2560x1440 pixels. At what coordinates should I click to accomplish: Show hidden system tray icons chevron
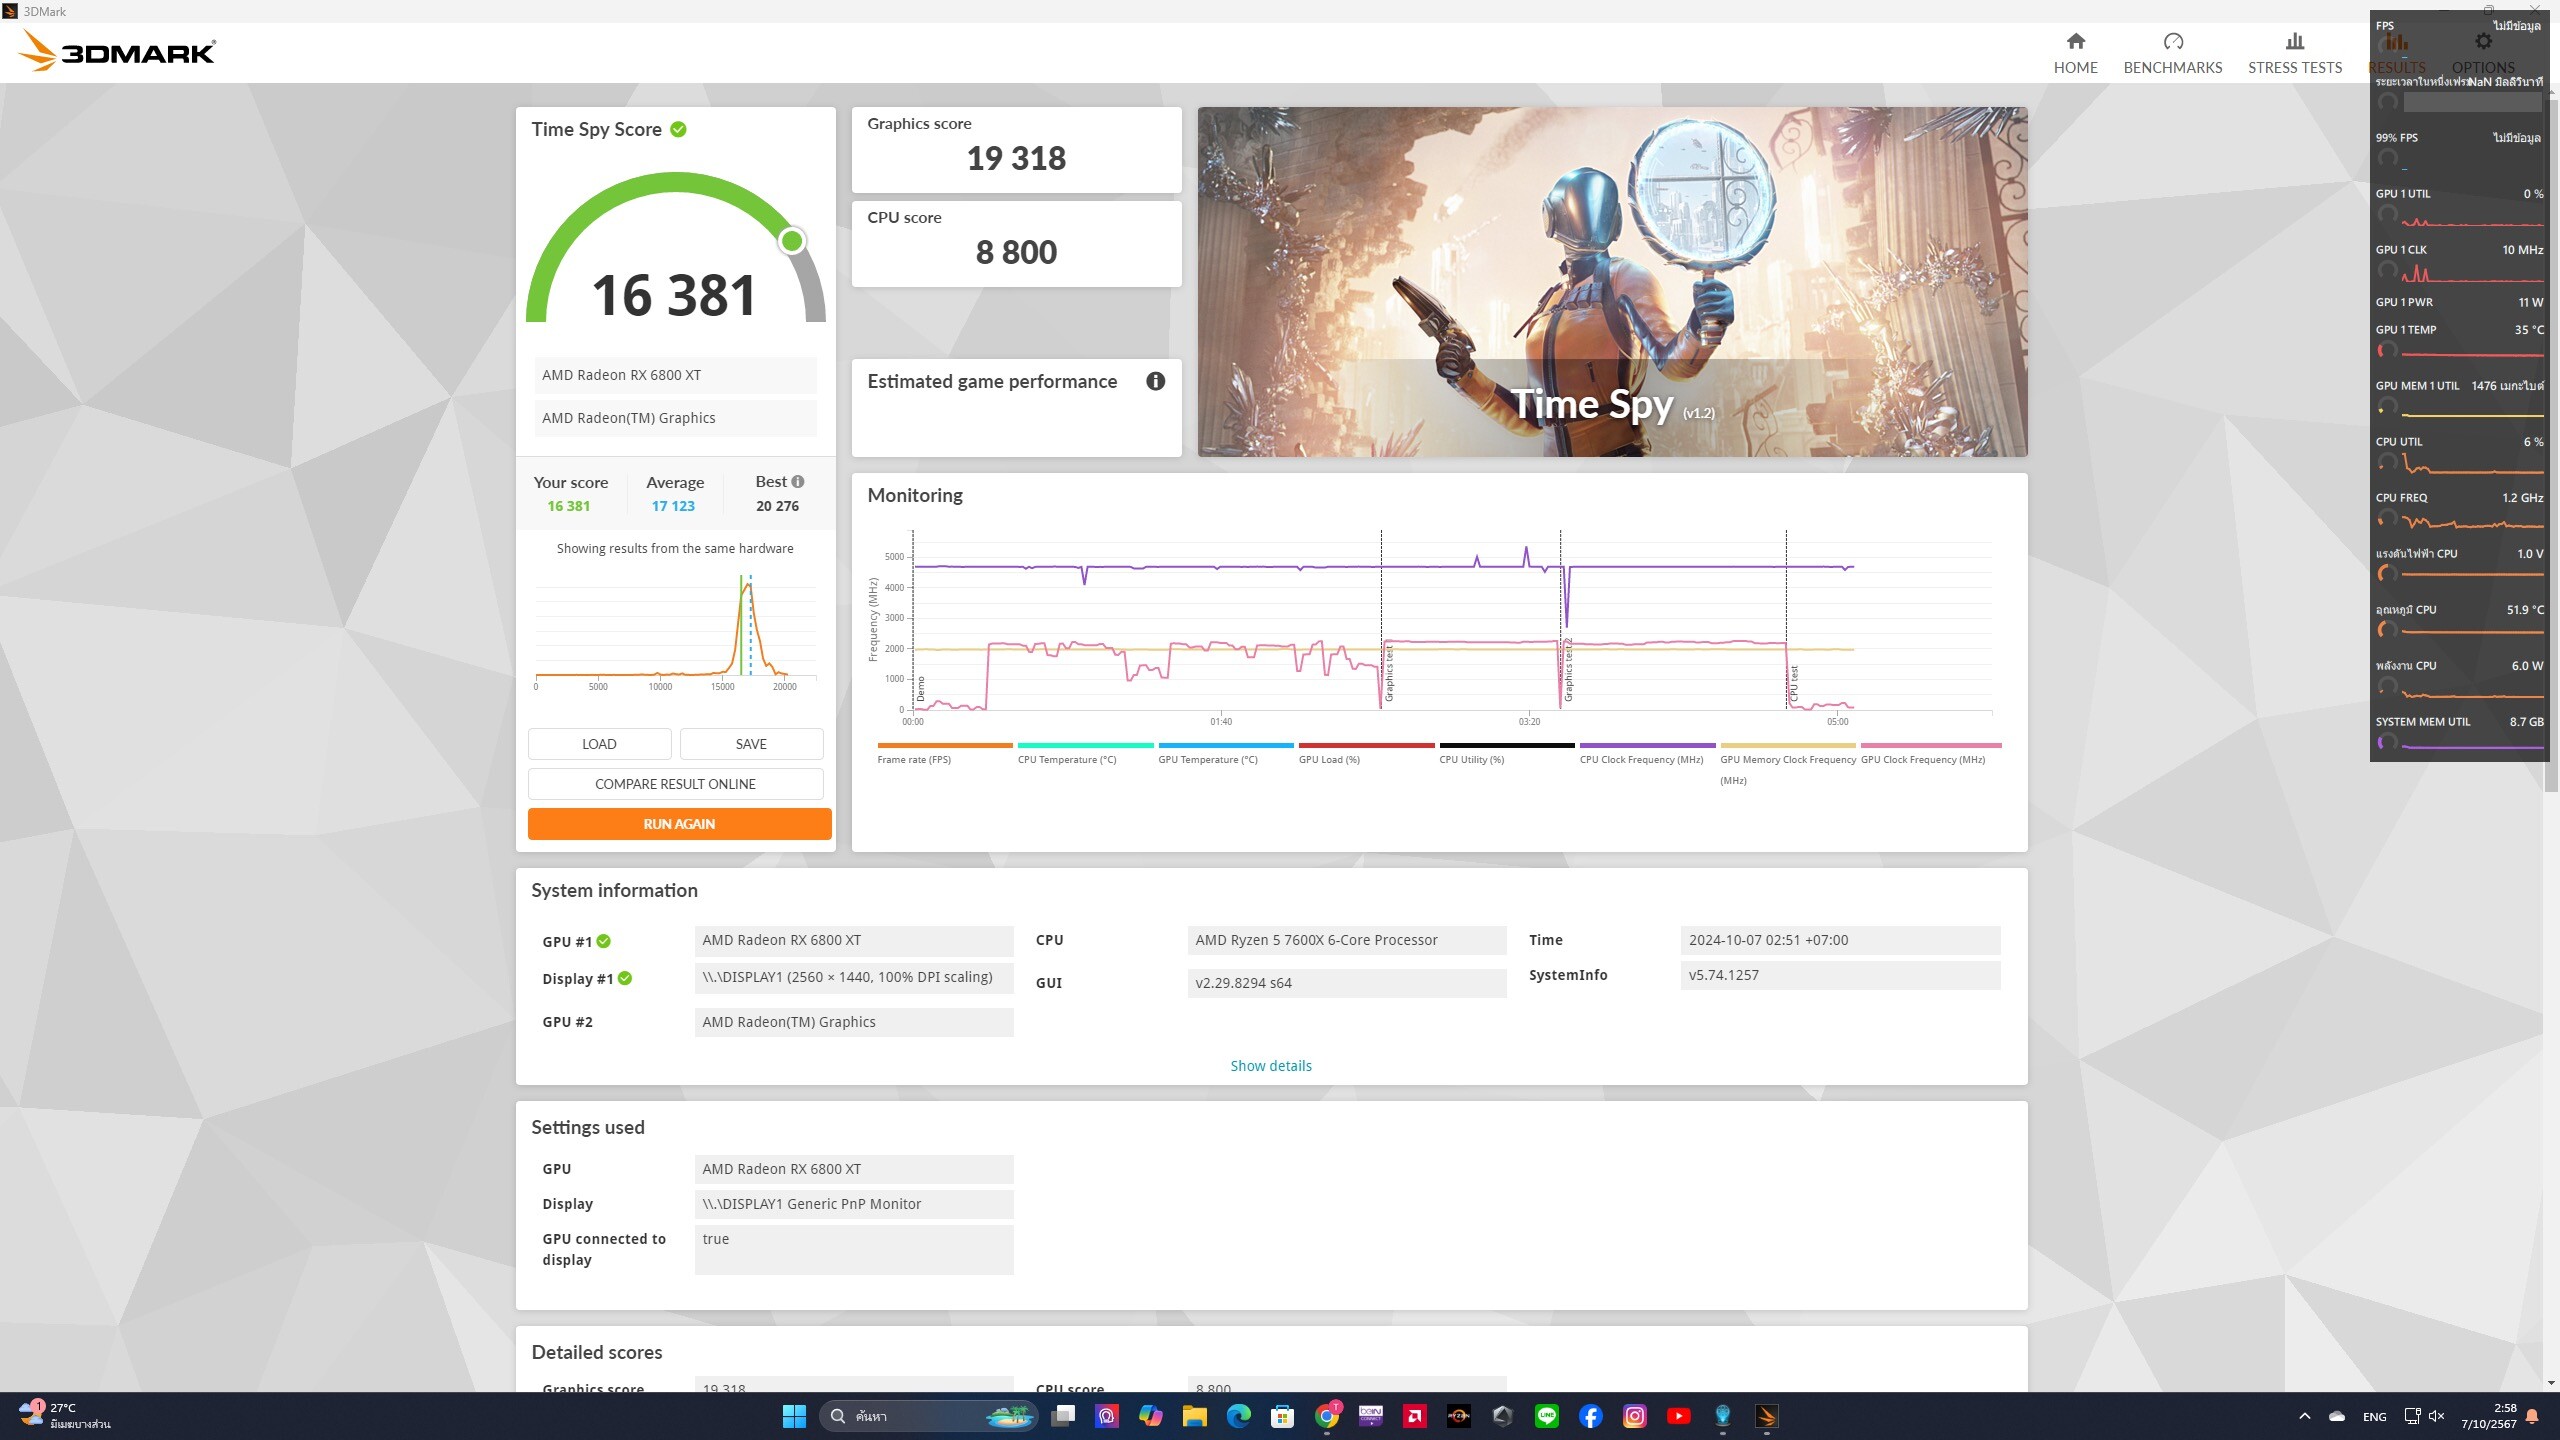2304,1416
